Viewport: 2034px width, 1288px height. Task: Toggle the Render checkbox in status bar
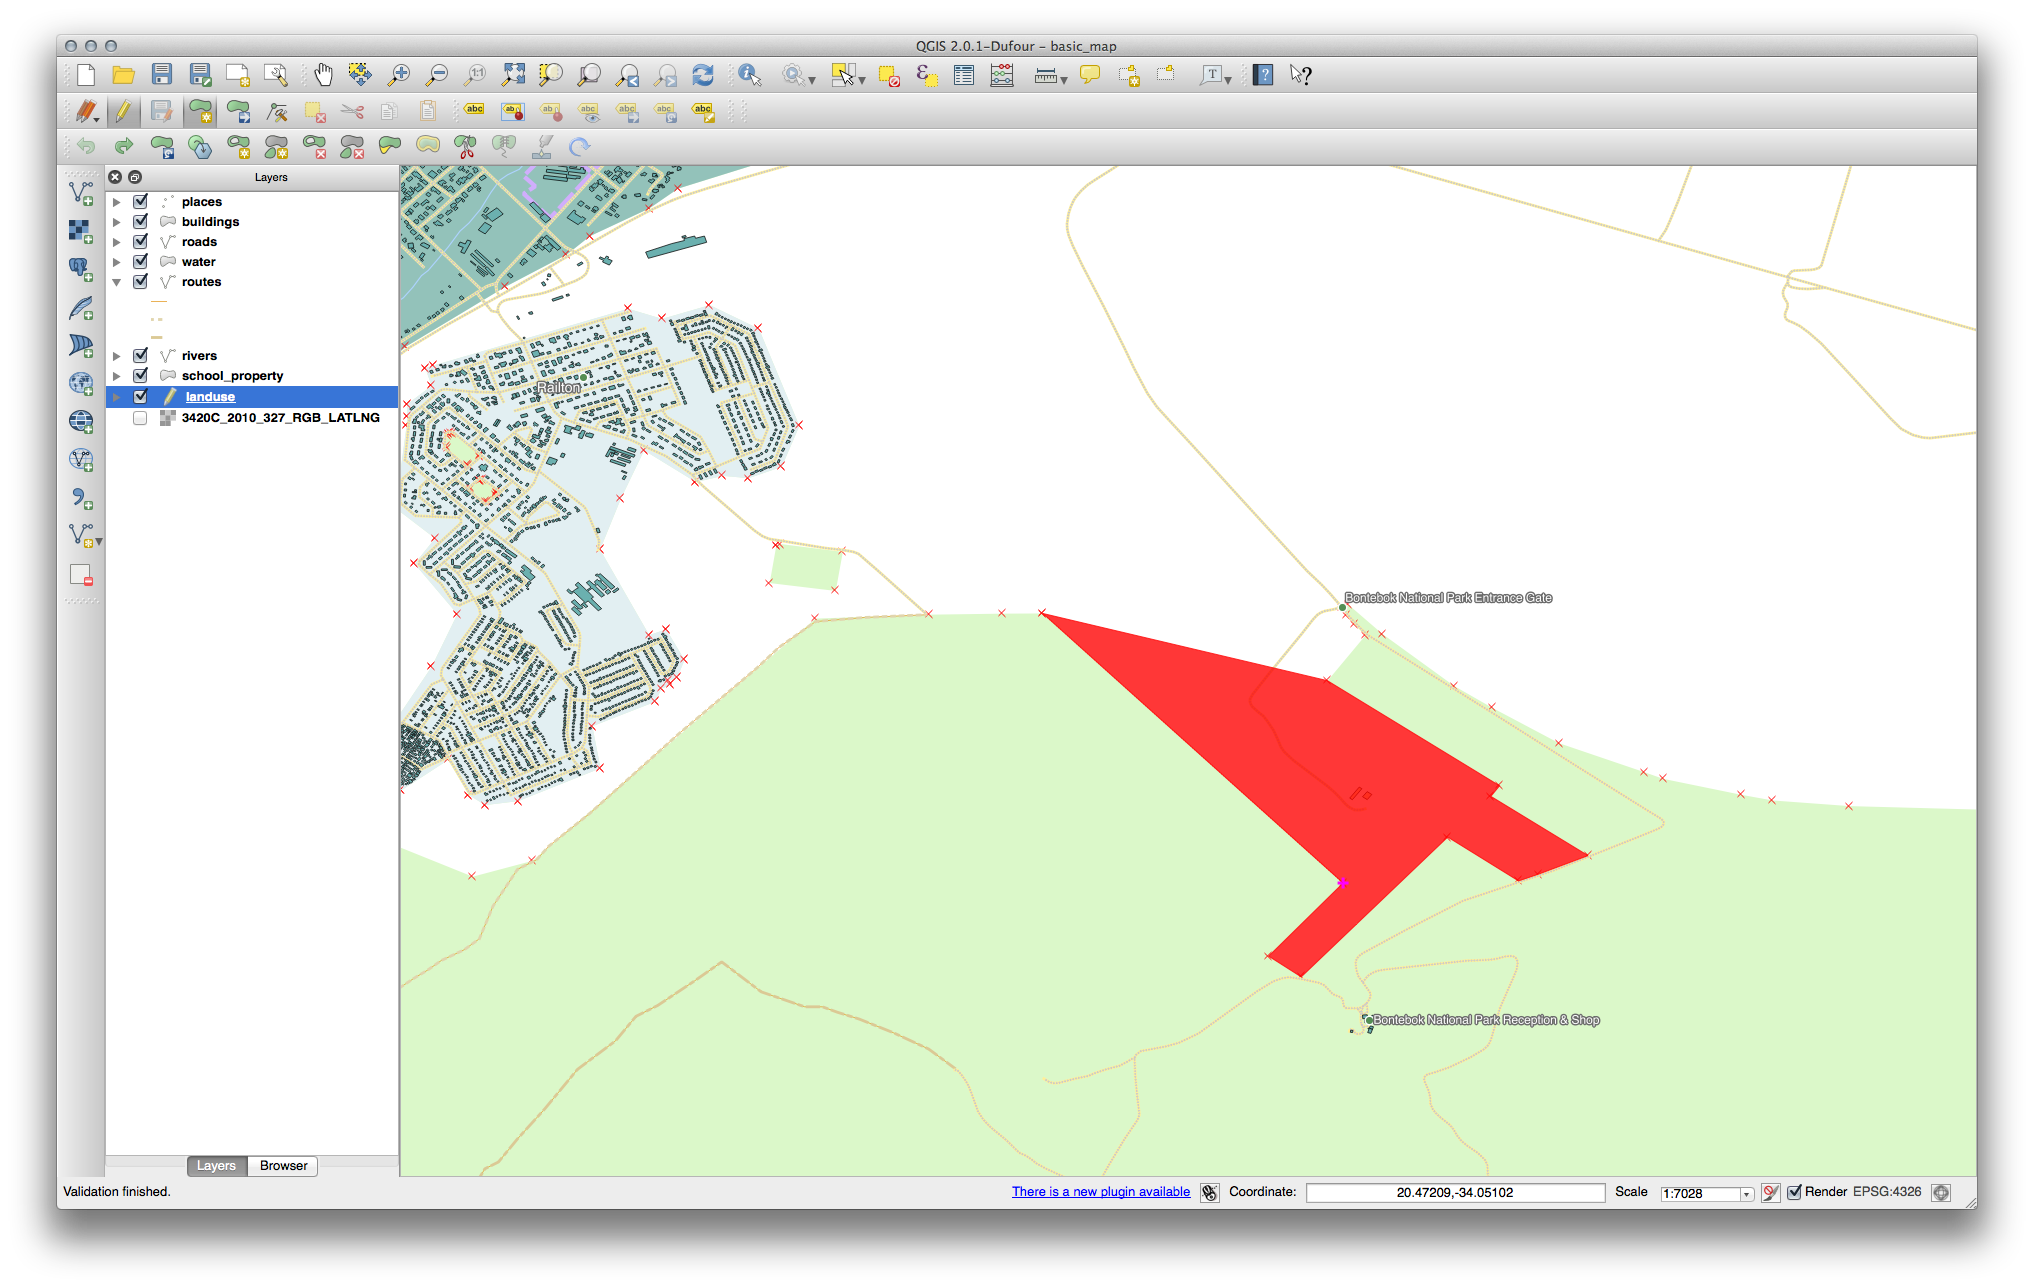pyautogui.click(x=1795, y=1192)
